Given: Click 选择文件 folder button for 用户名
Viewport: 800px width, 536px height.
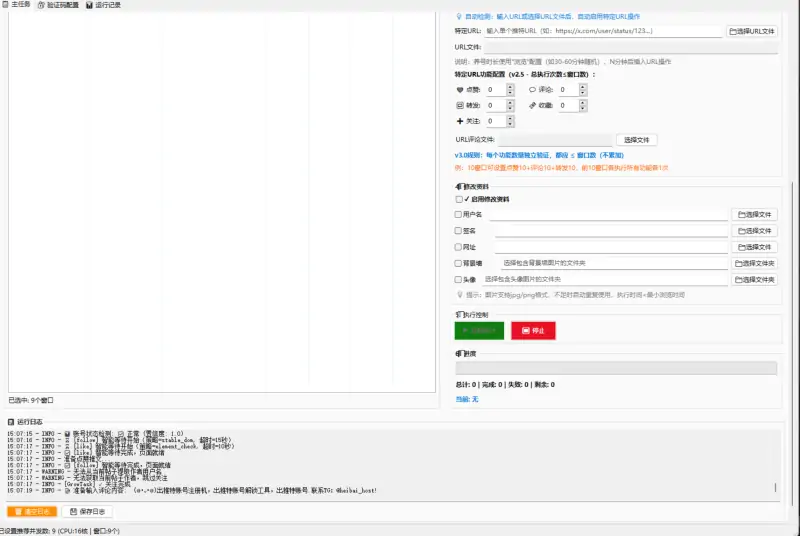Looking at the screenshot, I should [x=754, y=214].
